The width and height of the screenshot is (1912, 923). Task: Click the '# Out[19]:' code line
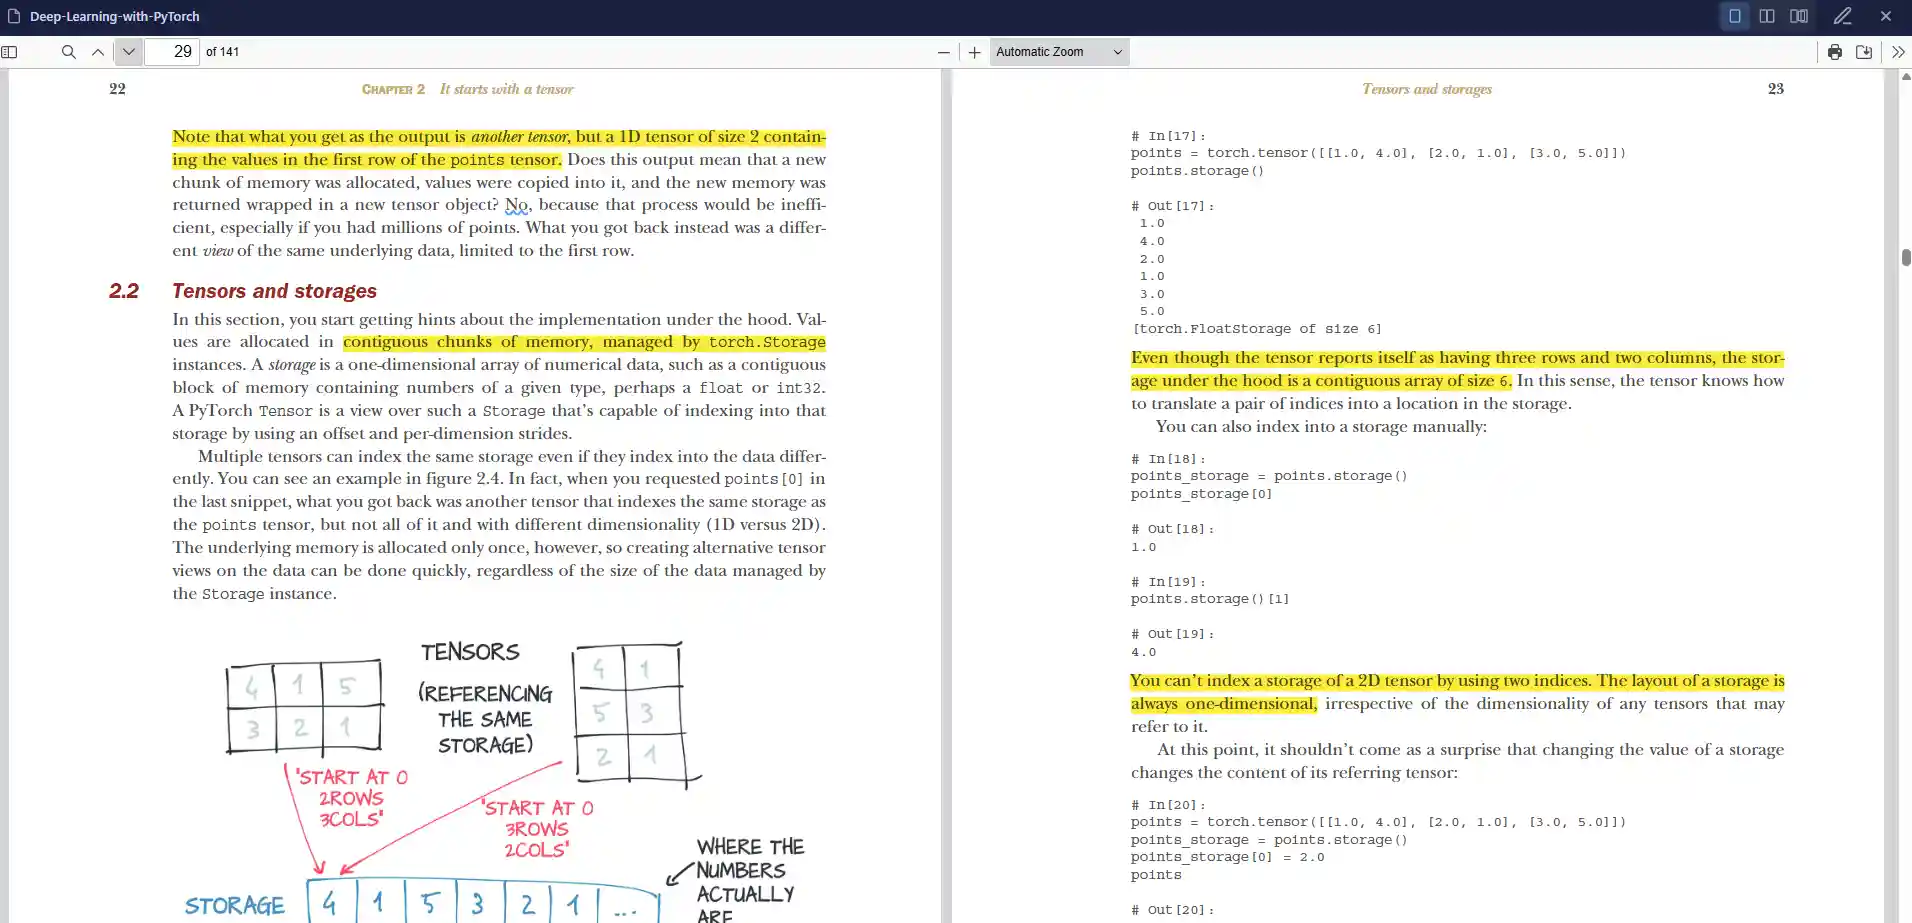(1172, 634)
